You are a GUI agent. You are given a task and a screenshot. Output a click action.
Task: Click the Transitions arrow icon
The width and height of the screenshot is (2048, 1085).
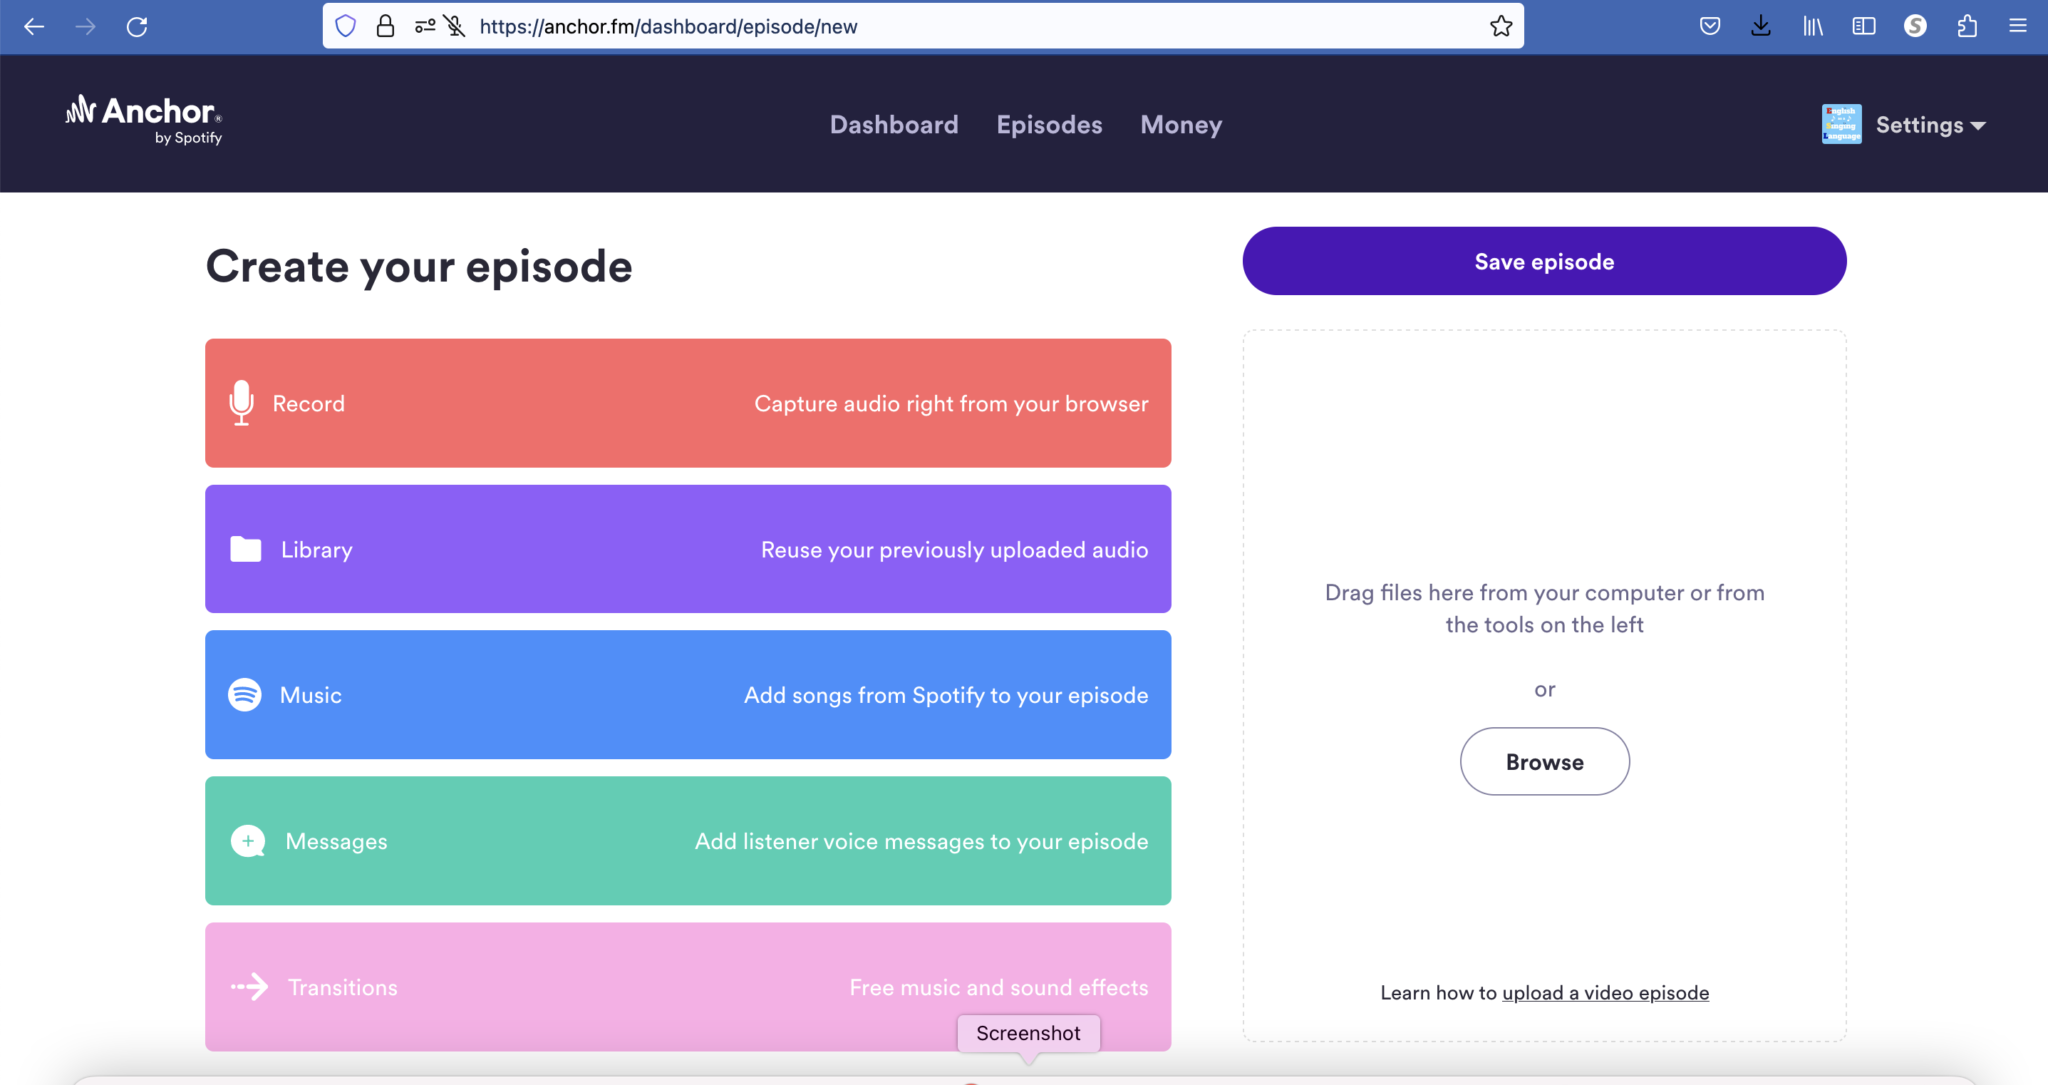click(x=249, y=987)
